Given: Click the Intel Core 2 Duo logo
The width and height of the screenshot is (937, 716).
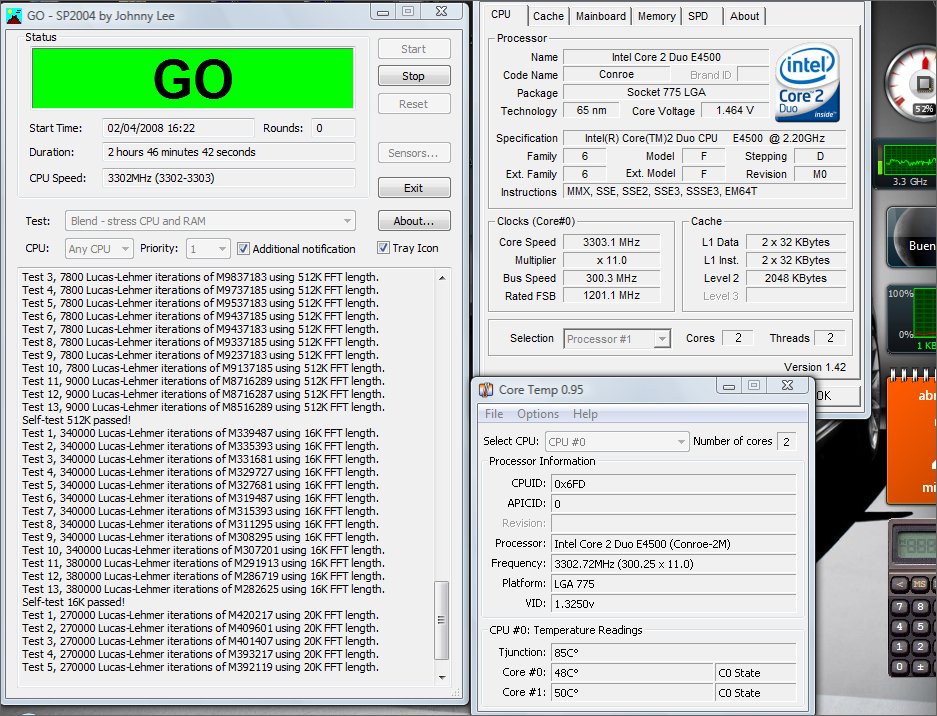Looking at the screenshot, I should coord(807,82).
